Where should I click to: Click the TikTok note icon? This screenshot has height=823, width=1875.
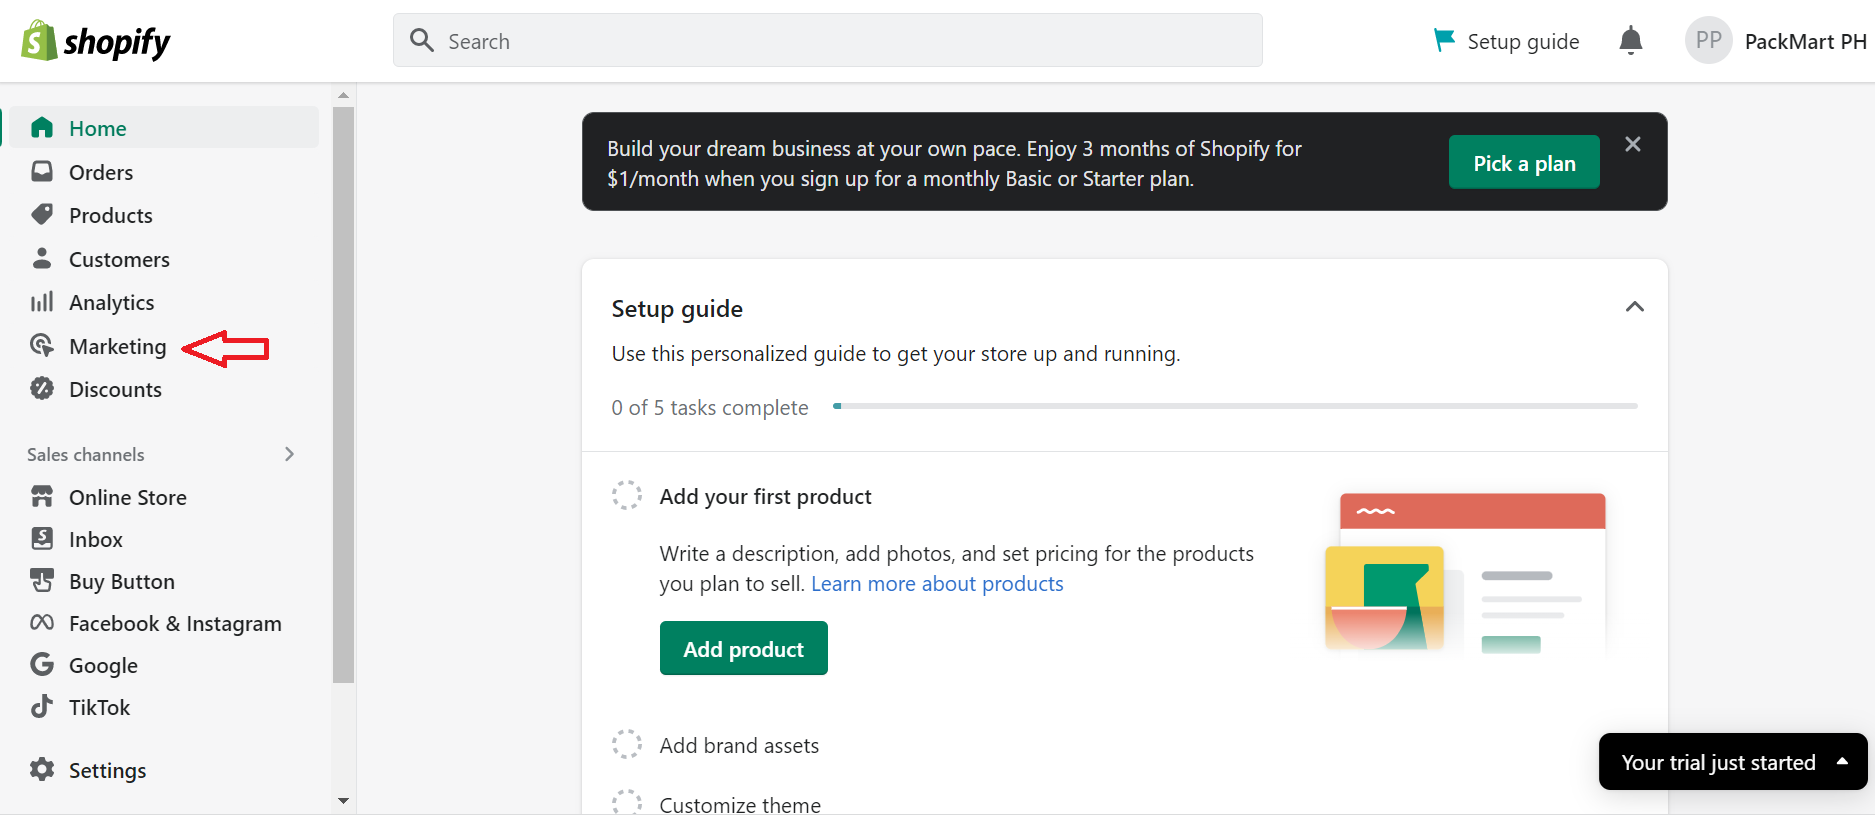(42, 707)
